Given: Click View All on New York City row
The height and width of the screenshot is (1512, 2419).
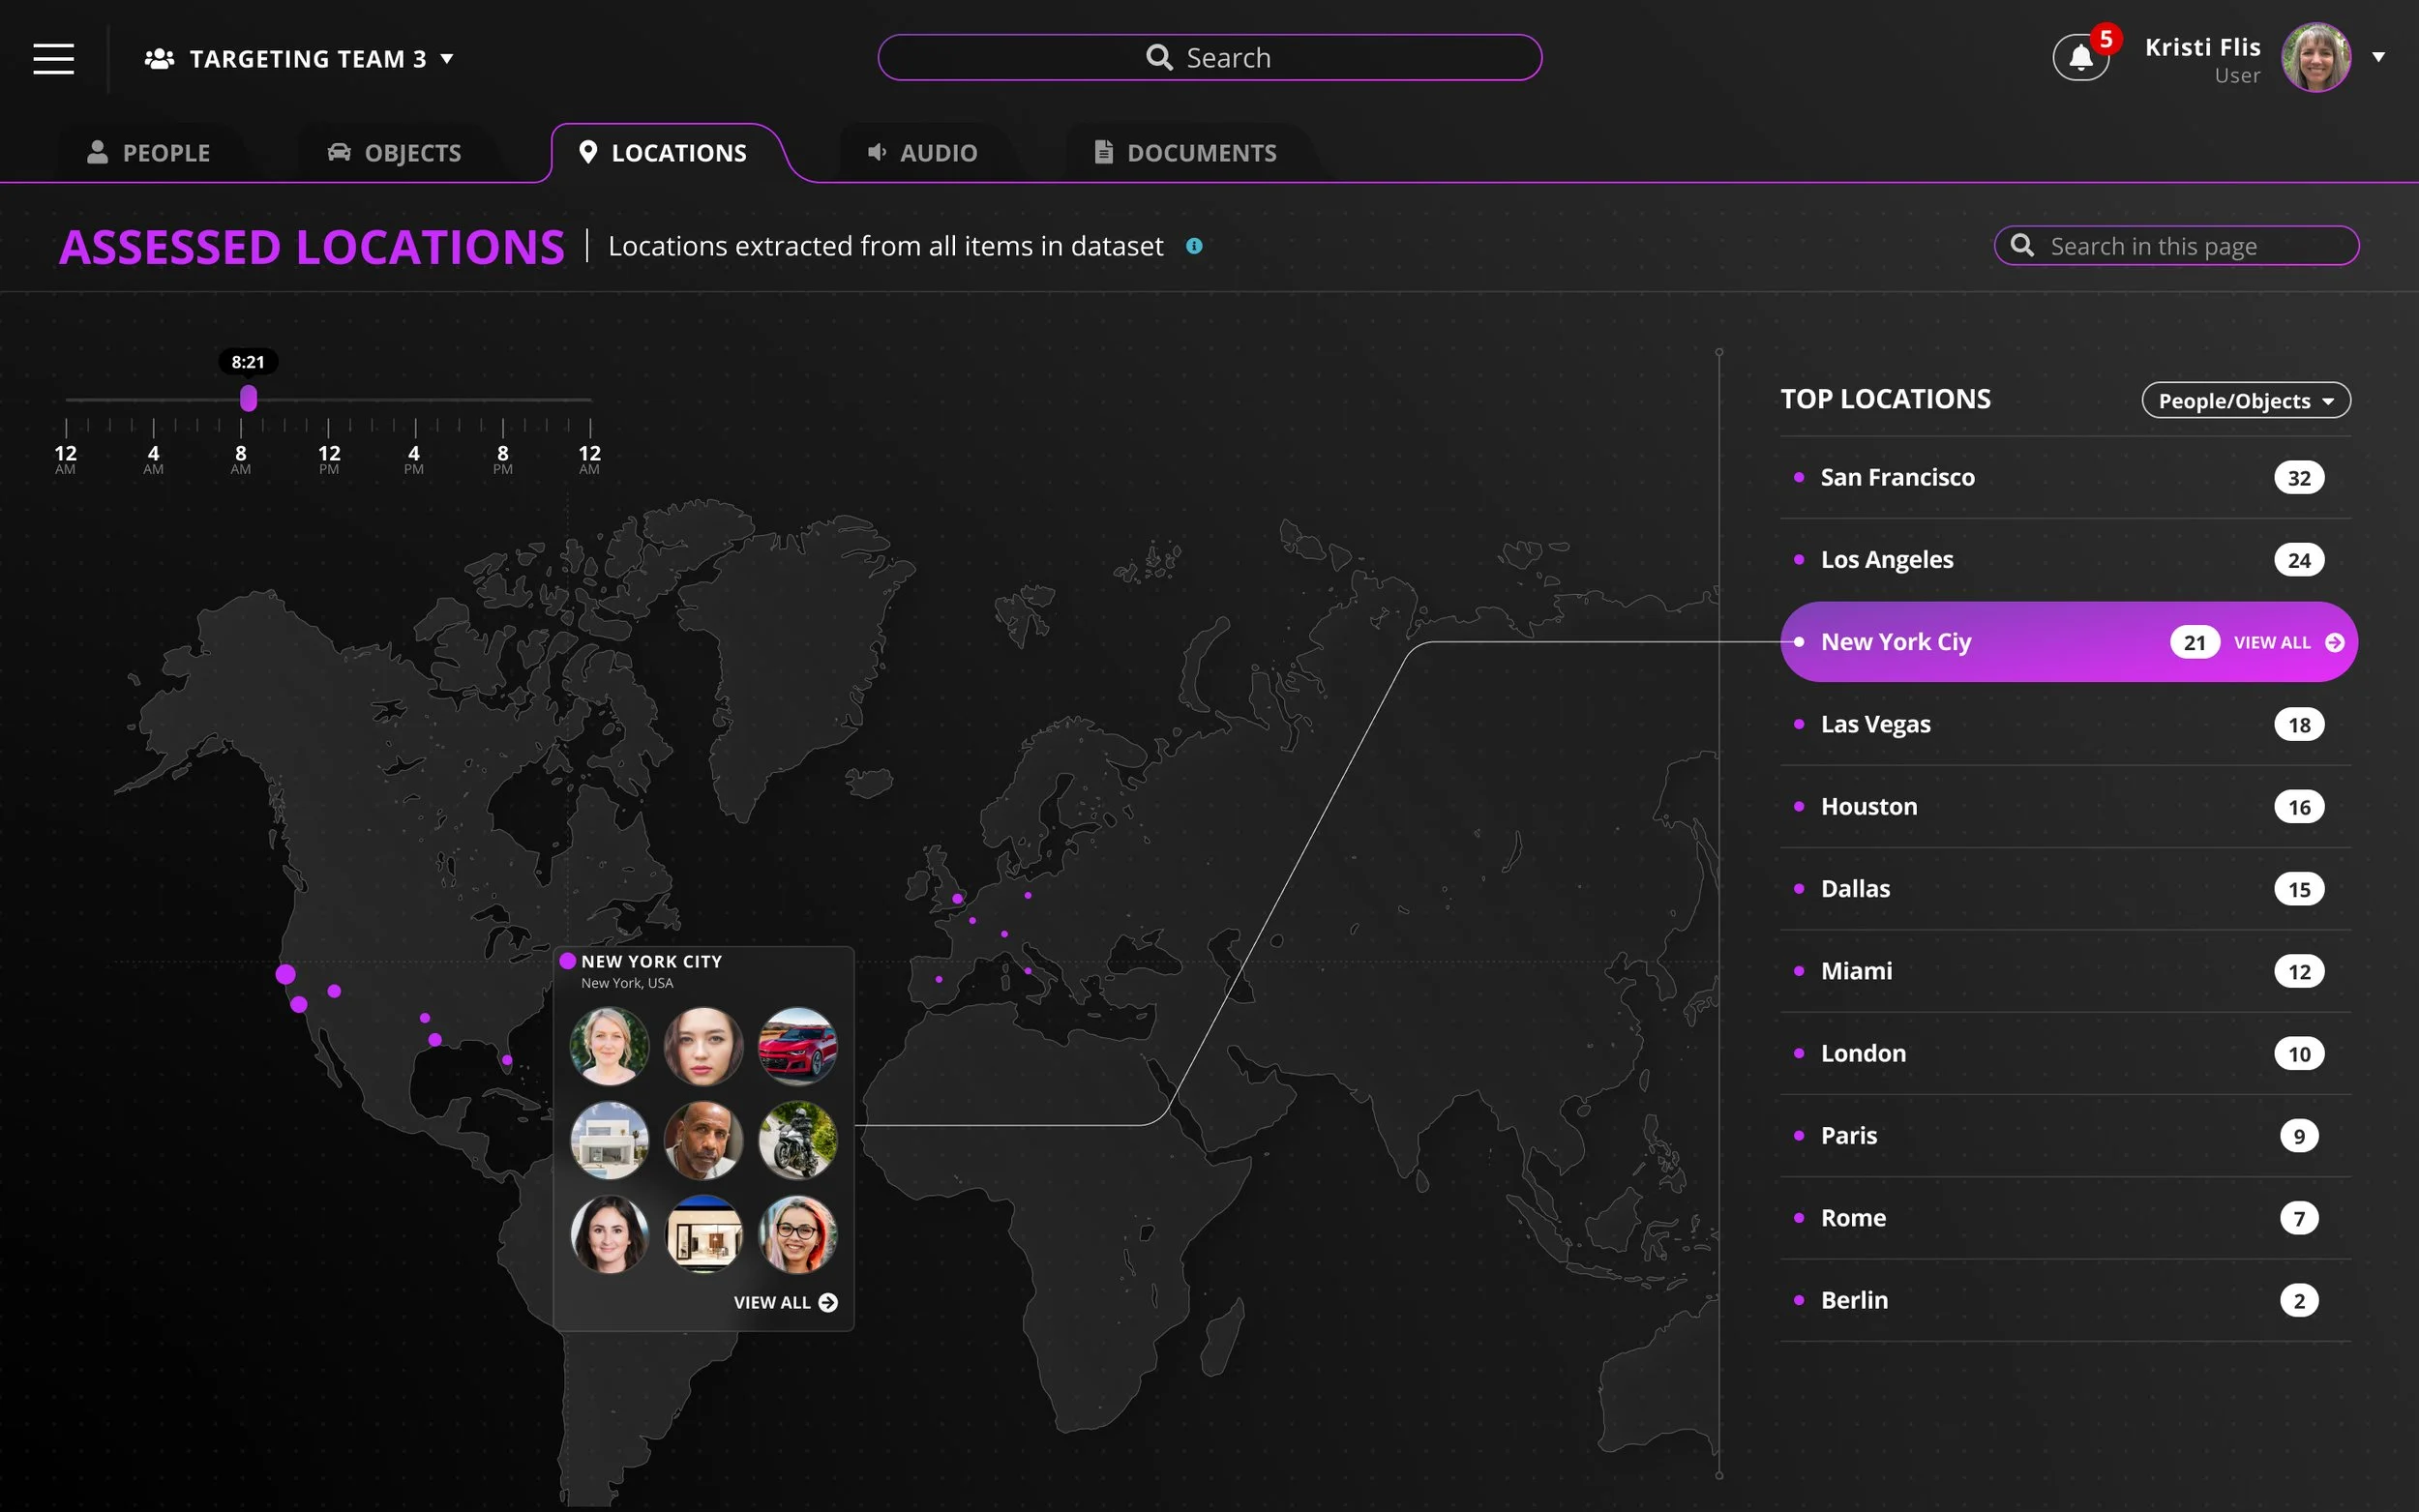Looking at the screenshot, I should pyautogui.click(x=2272, y=643).
